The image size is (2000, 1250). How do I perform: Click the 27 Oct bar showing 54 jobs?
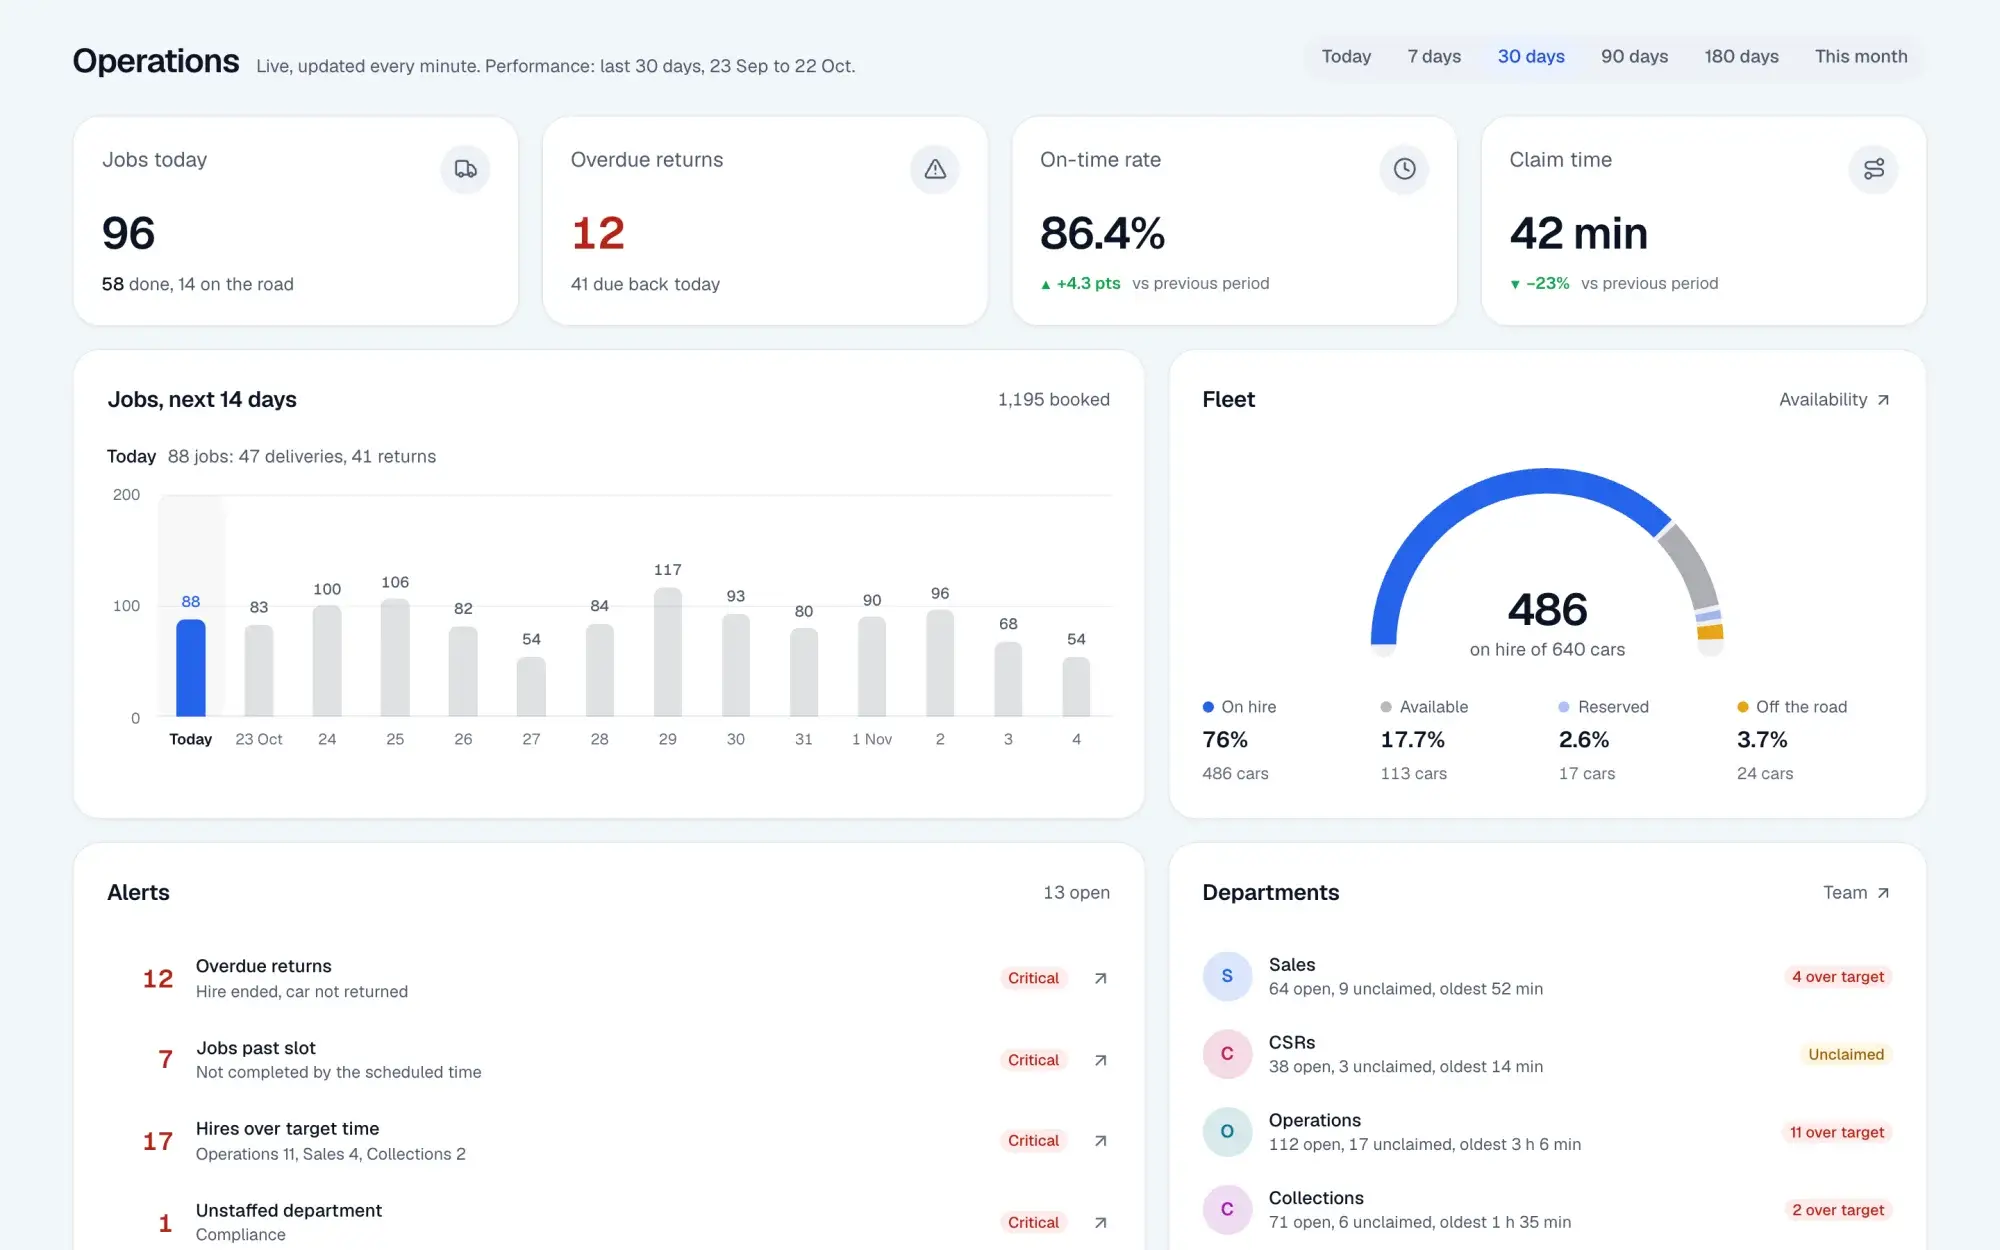pos(531,687)
